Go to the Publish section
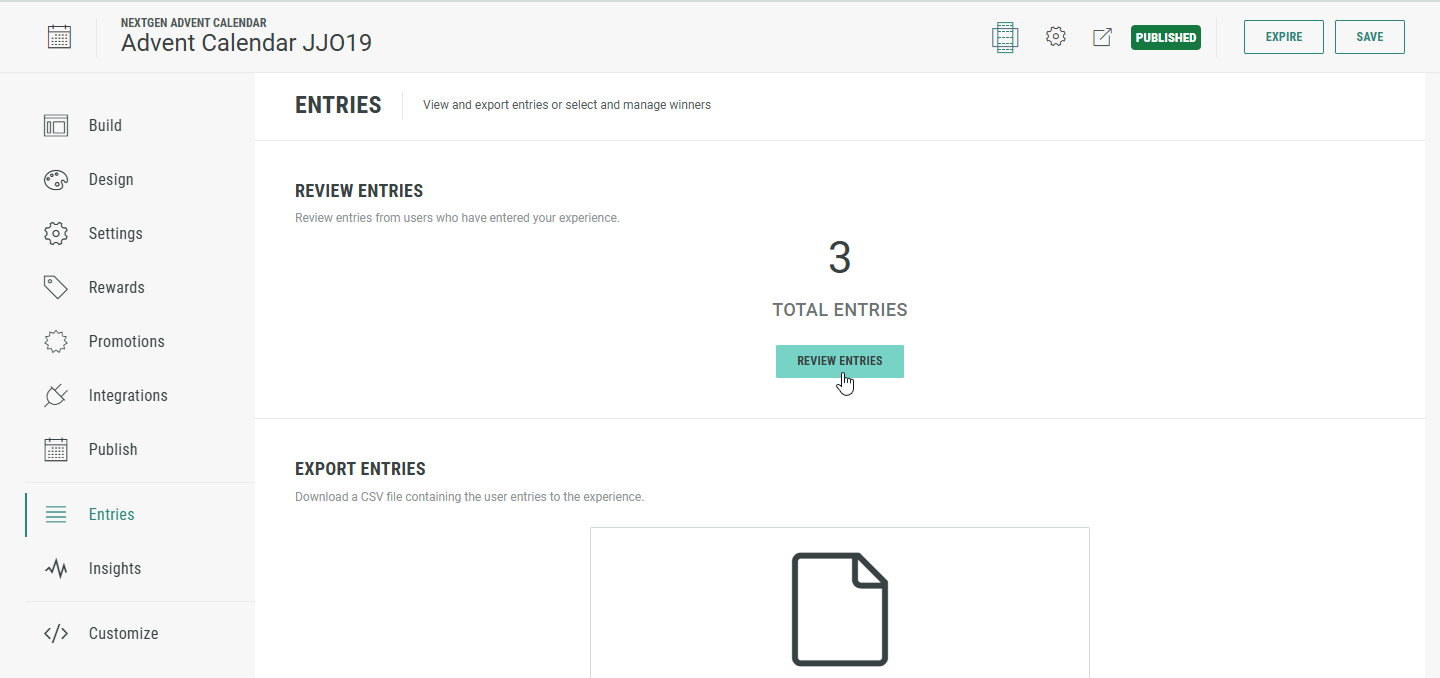 [x=112, y=449]
